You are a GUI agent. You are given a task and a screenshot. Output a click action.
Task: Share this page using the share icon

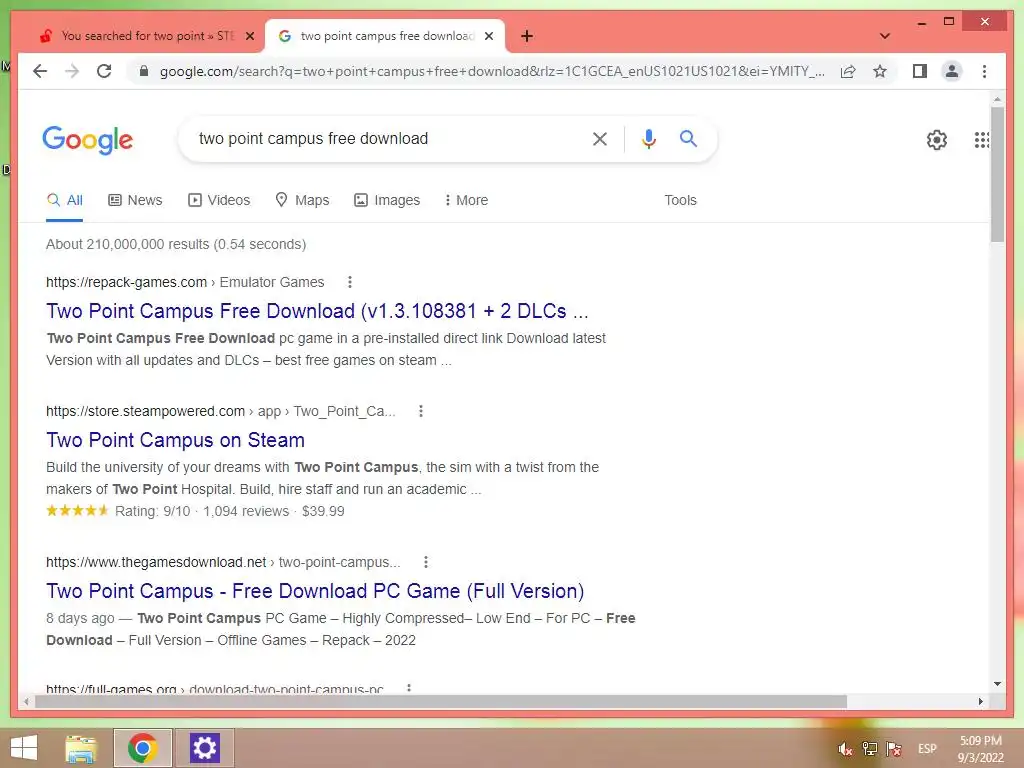tap(848, 71)
